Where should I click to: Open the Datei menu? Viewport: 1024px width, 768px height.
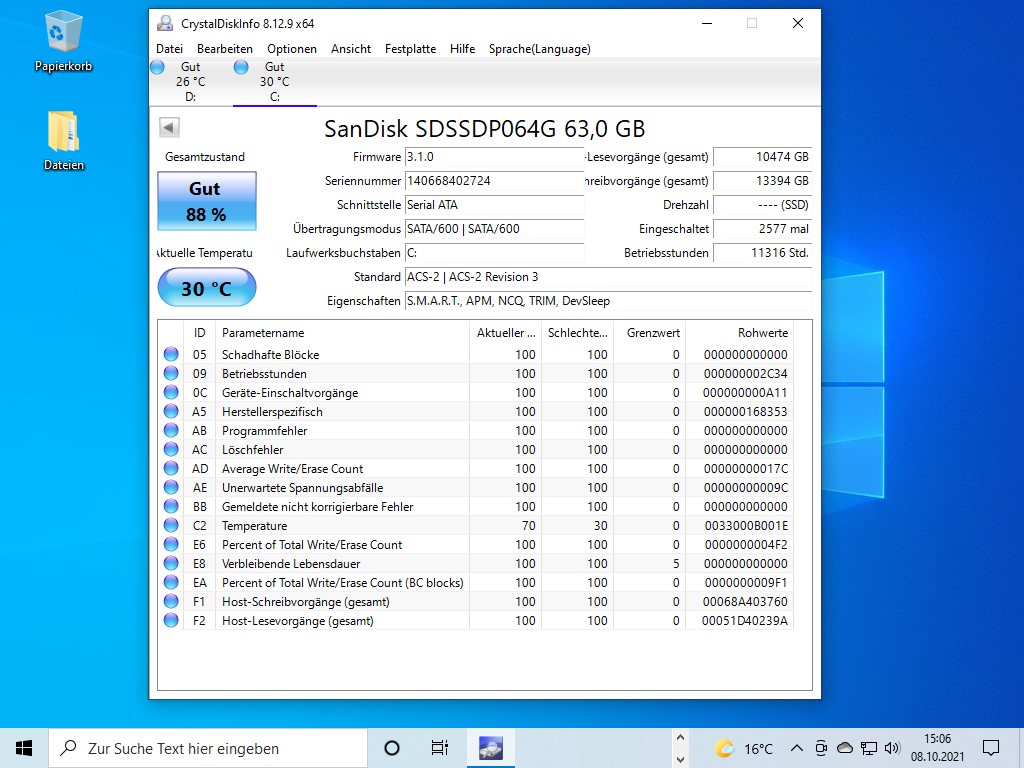click(x=169, y=49)
